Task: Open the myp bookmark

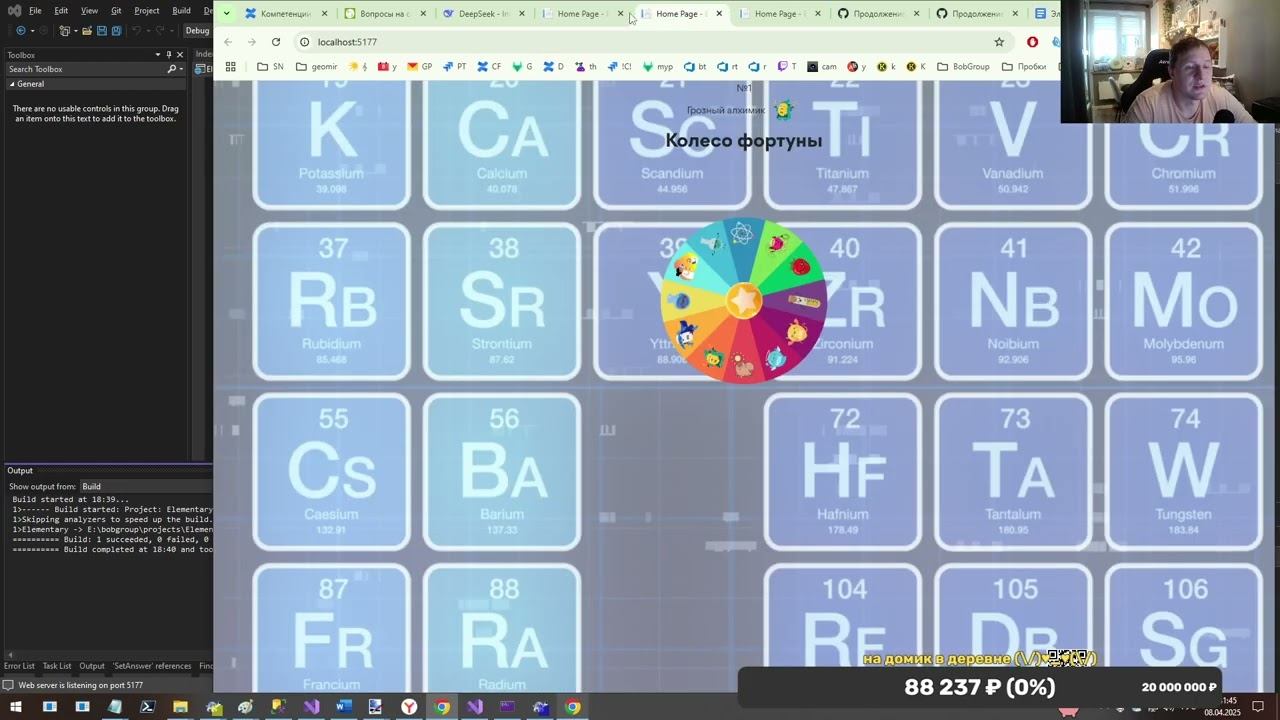Action: [x=658, y=67]
